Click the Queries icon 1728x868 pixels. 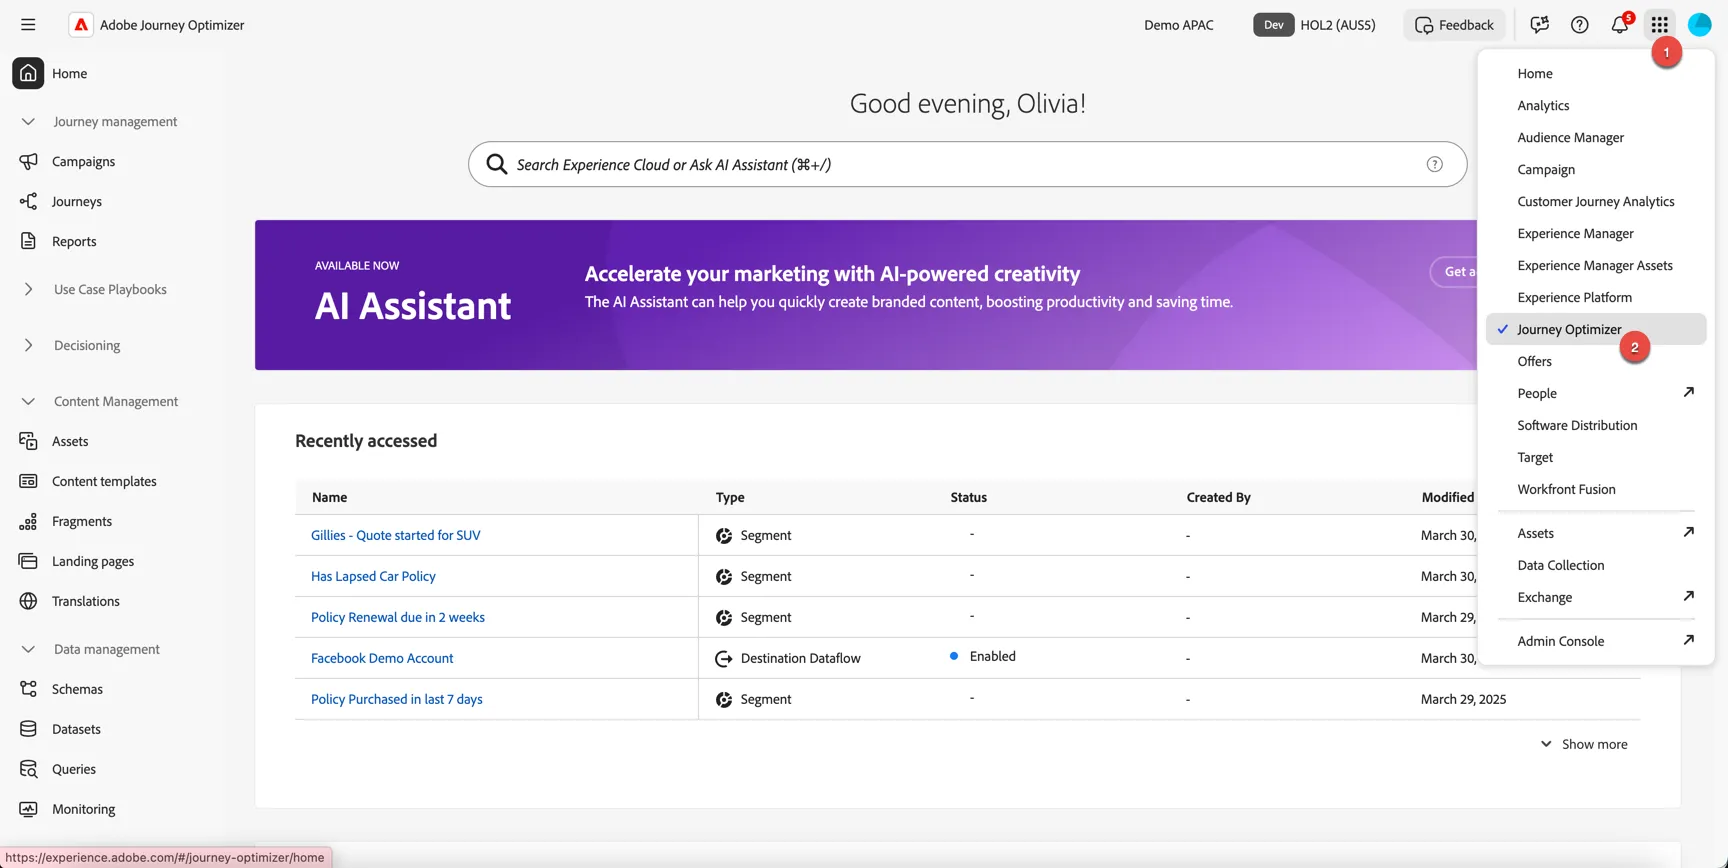tap(28, 769)
